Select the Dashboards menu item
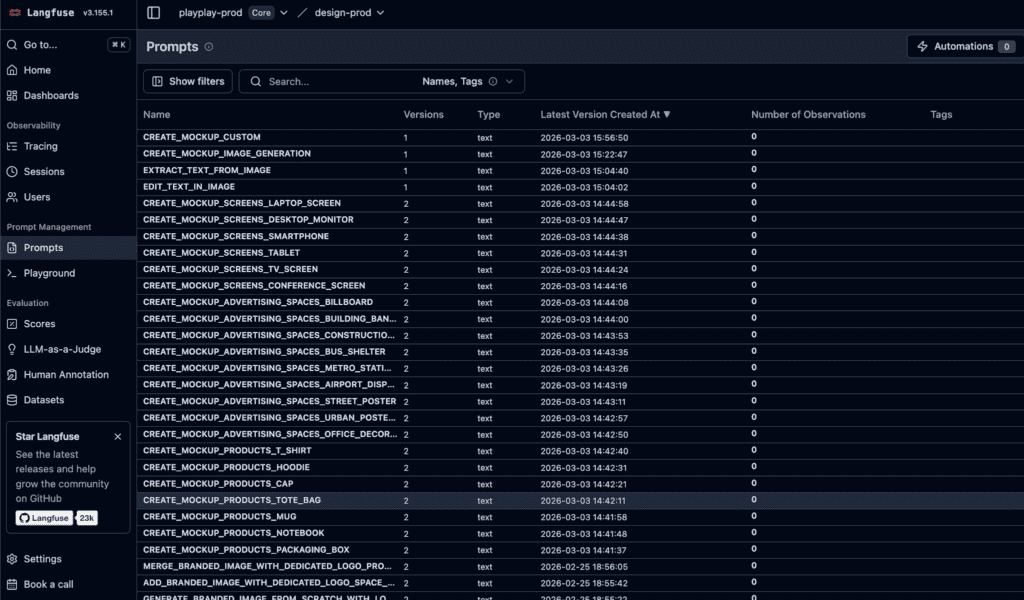1024x600 pixels. click(x=50, y=96)
